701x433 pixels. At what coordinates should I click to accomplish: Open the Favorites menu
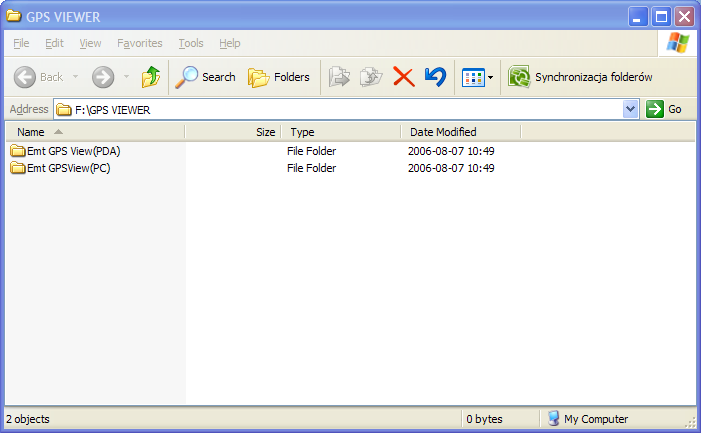pyautogui.click(x=139, y=43)
